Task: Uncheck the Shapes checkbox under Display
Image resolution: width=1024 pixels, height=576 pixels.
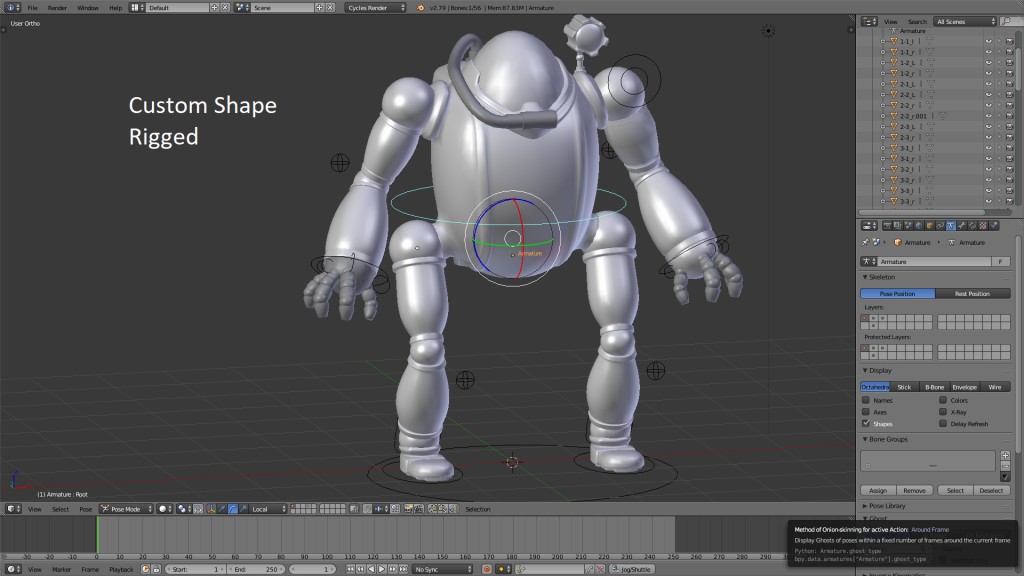Action: tap(866, 423)
